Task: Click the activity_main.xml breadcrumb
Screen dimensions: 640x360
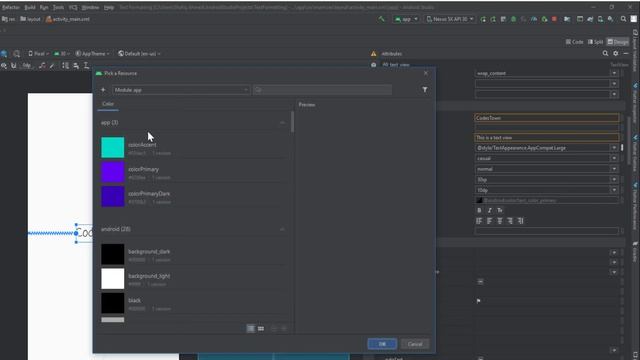Action: coord(68,19)
